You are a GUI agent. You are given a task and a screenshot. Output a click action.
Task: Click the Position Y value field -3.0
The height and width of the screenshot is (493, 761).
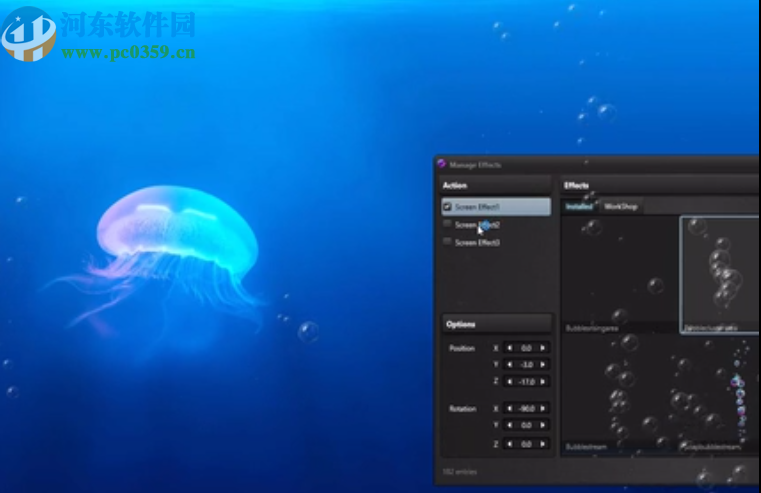pyautogui.click(x=526, y=364)
